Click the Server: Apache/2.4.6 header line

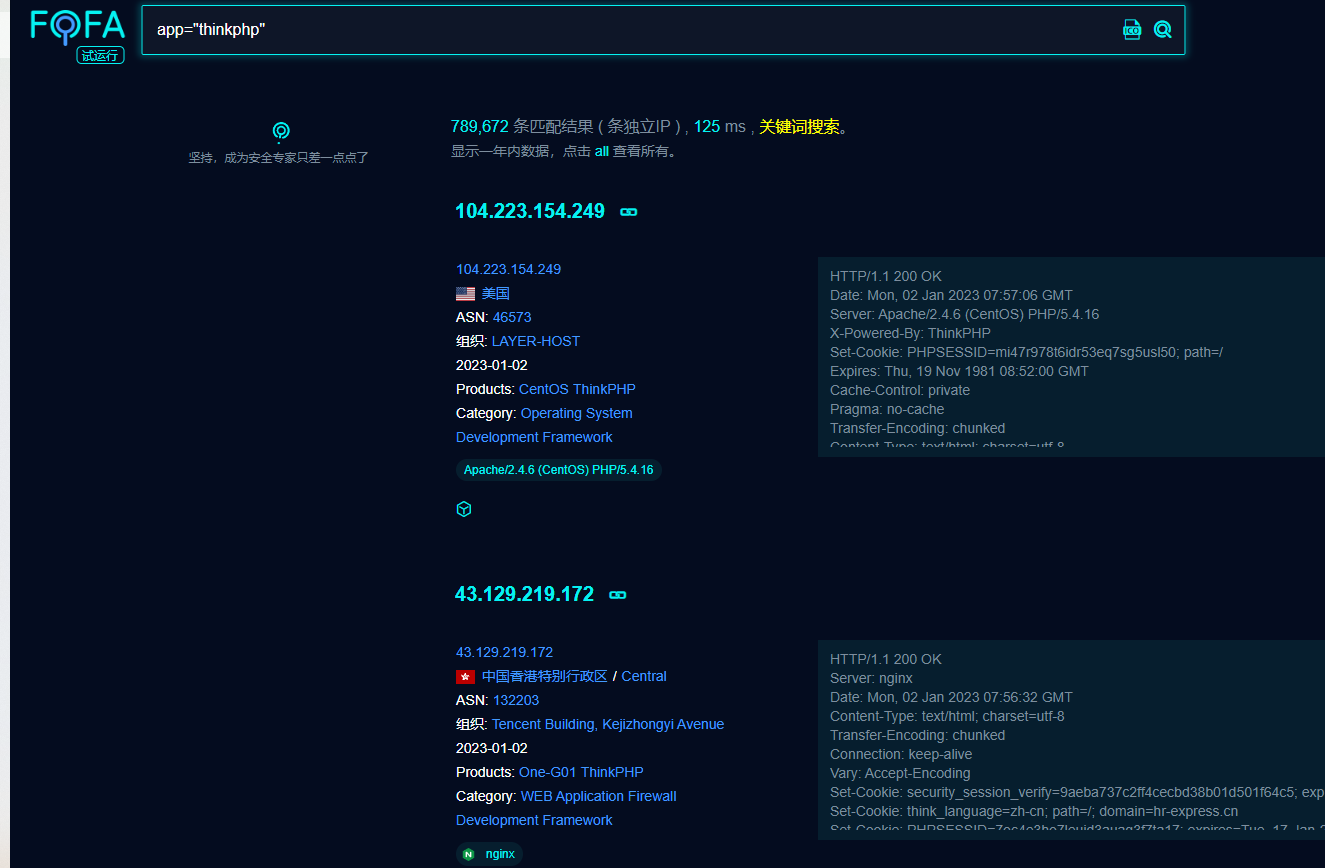pyautogui.click(x=964, y=314)
